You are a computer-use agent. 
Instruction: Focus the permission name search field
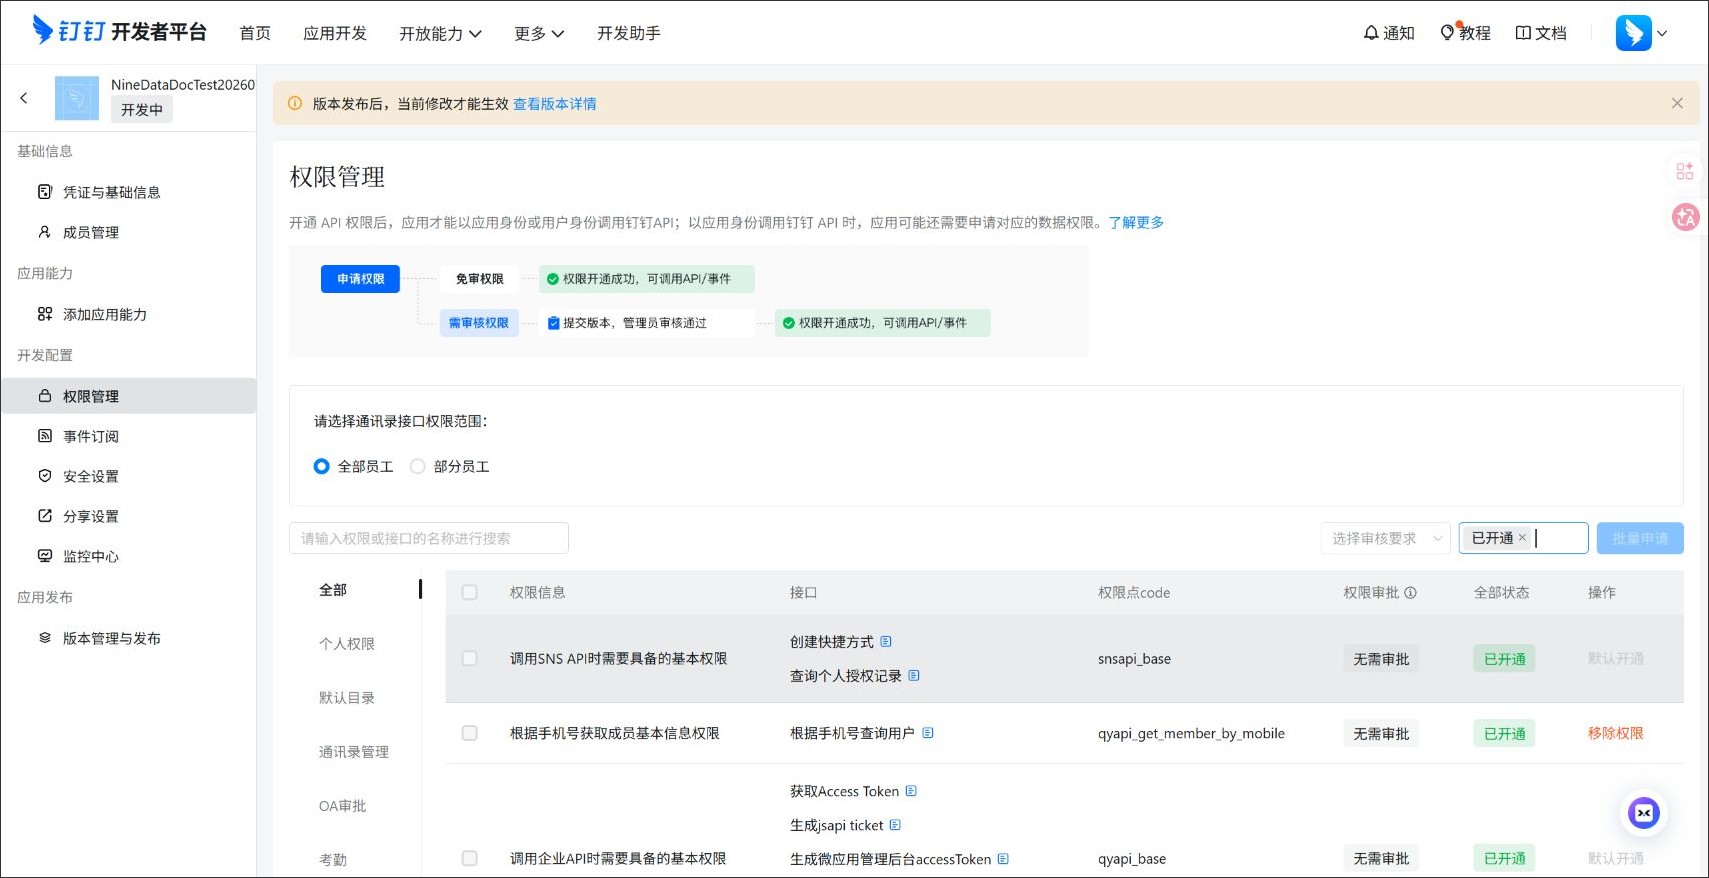429,538
